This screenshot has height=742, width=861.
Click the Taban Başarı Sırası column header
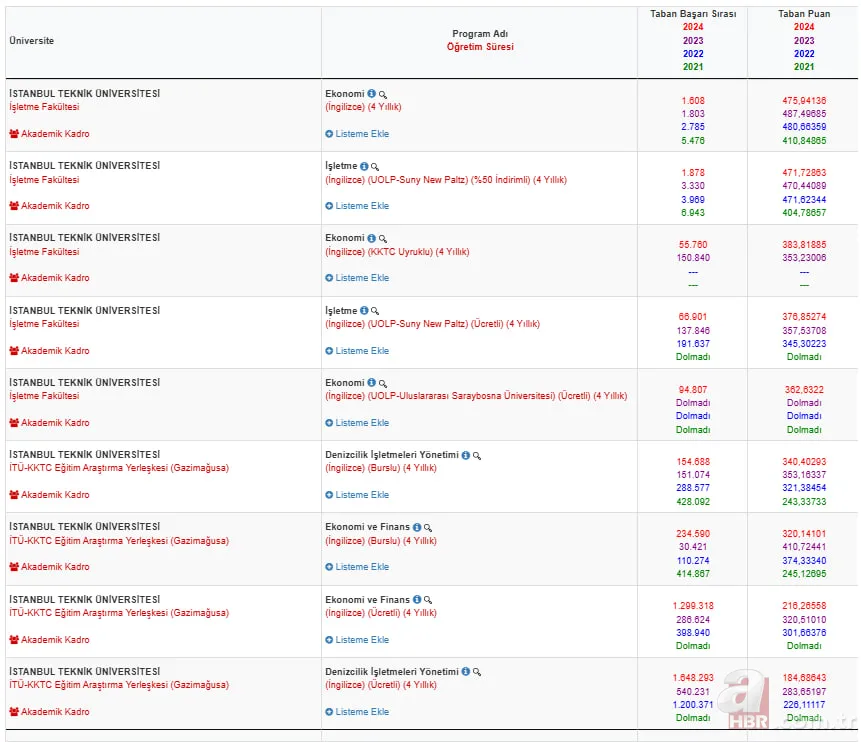692,15
